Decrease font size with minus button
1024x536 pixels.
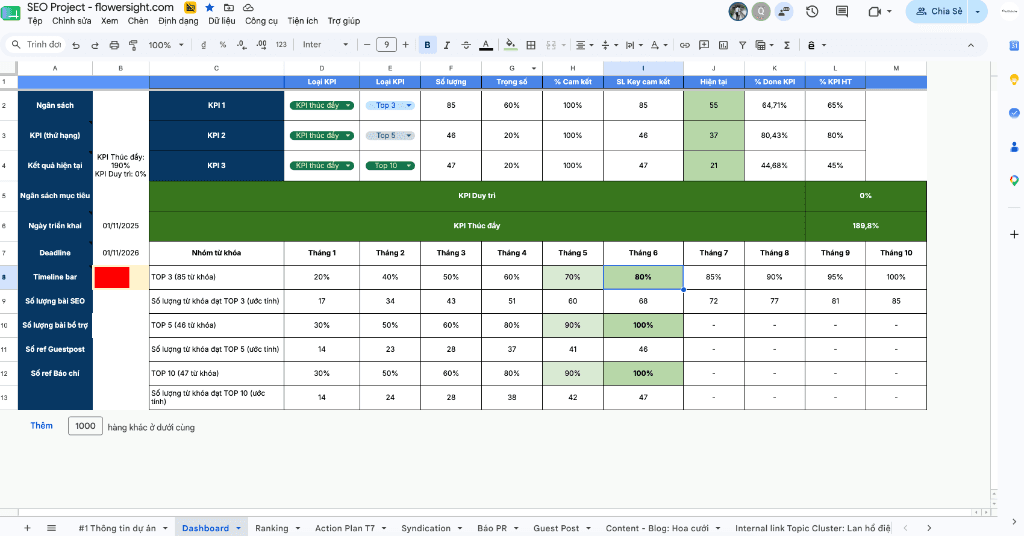(x=367, y=44)
